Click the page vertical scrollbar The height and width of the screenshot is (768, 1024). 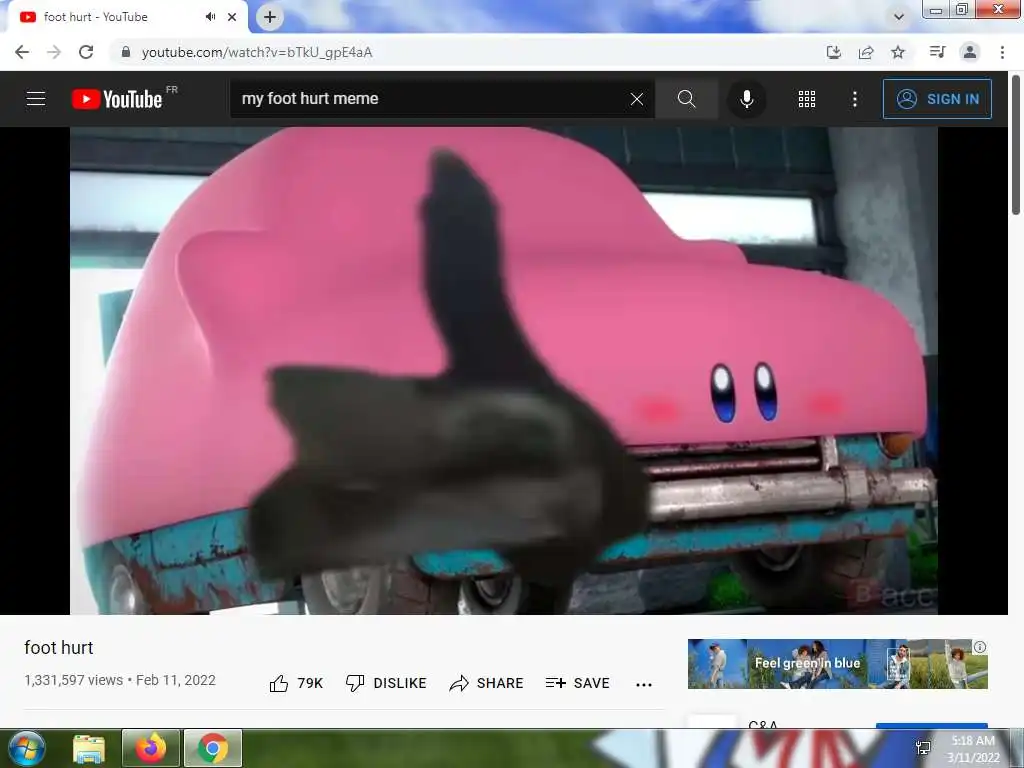pyautogui.click(x=1016, y=145)
